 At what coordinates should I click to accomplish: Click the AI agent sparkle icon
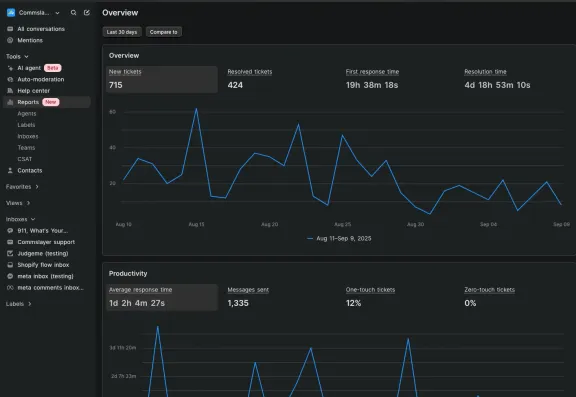pyautogui.click(x=10, y=68)
